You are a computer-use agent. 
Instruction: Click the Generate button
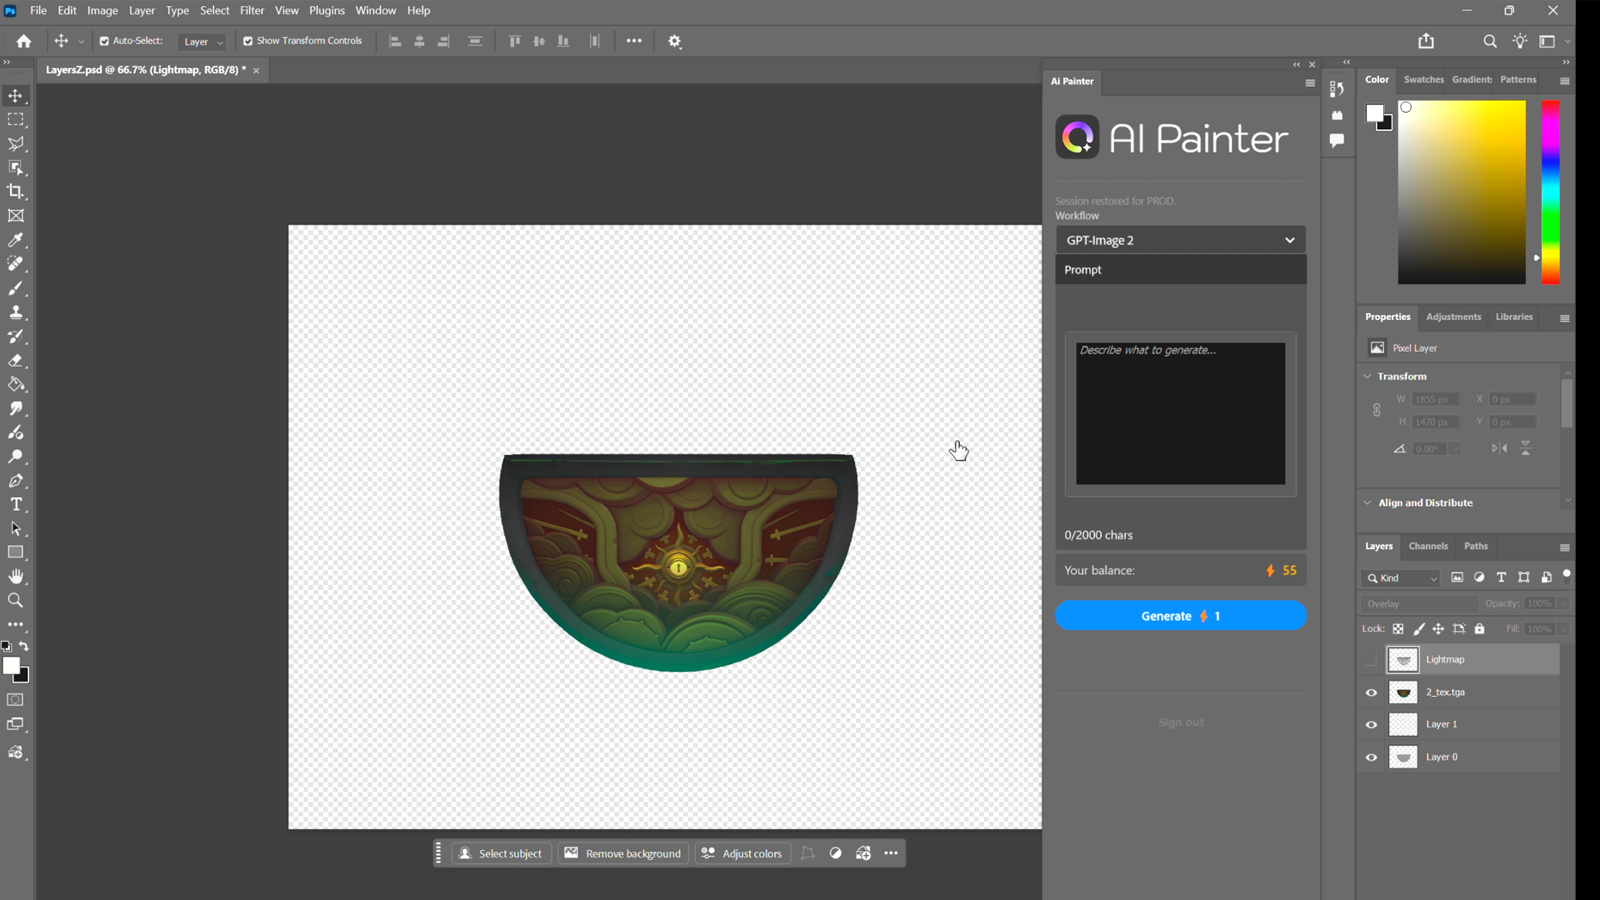pyautogui.click(x=1181, y=616)
